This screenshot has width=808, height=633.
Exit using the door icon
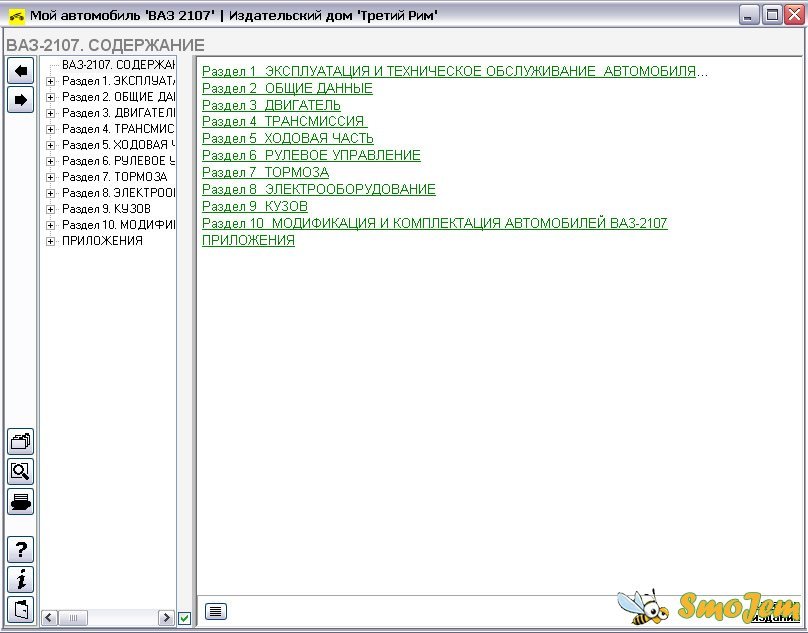(20, 608)
